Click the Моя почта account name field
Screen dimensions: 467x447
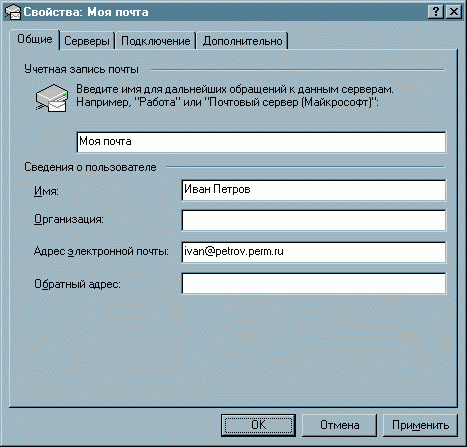point(261,142)
